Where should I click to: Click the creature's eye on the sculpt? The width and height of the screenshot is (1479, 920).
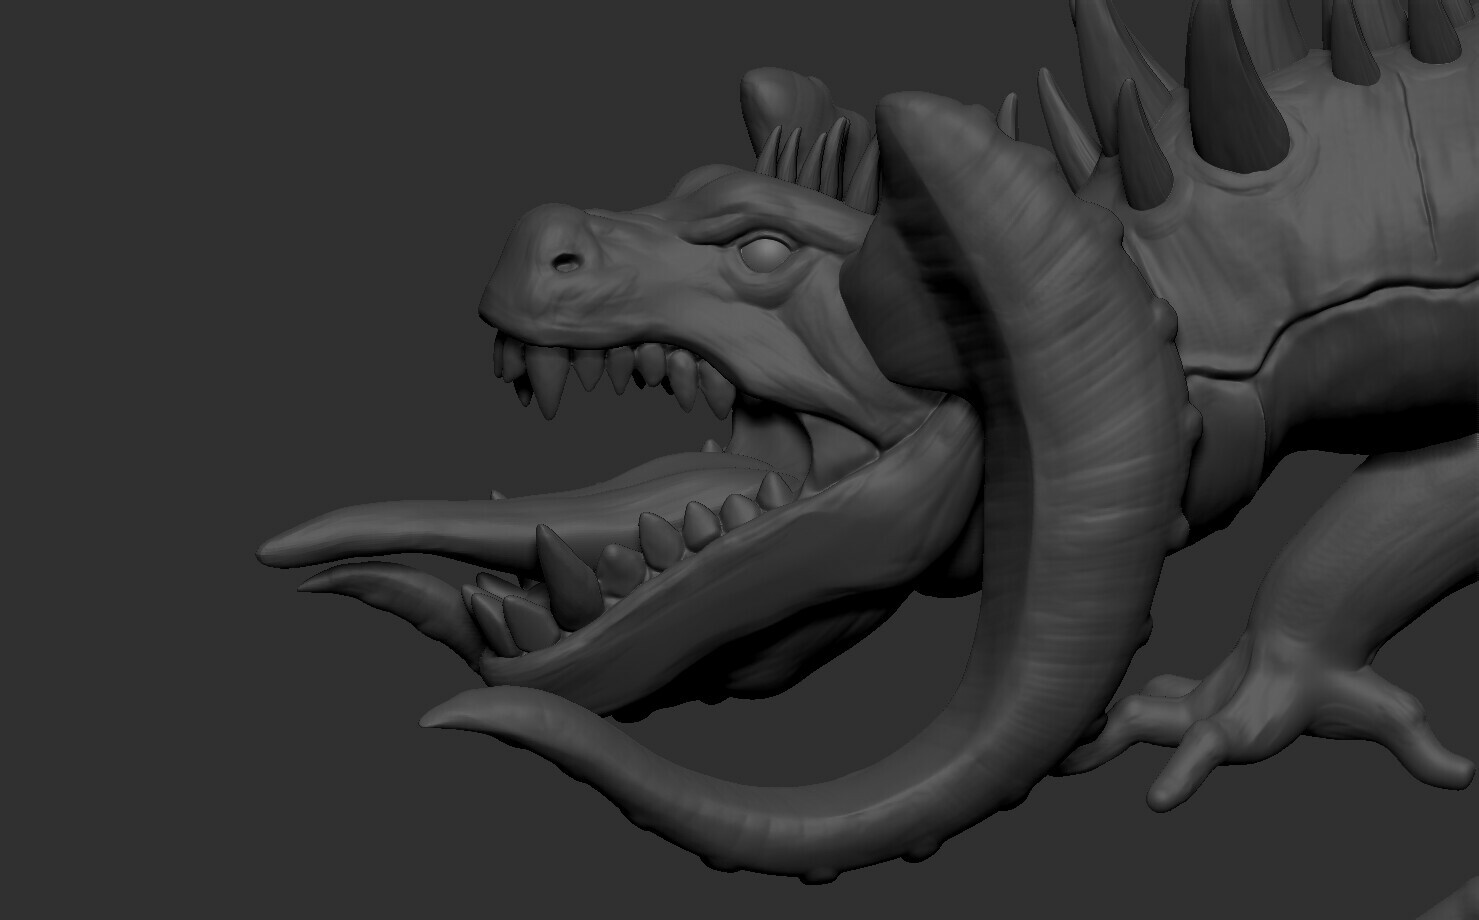click(764, 254)
